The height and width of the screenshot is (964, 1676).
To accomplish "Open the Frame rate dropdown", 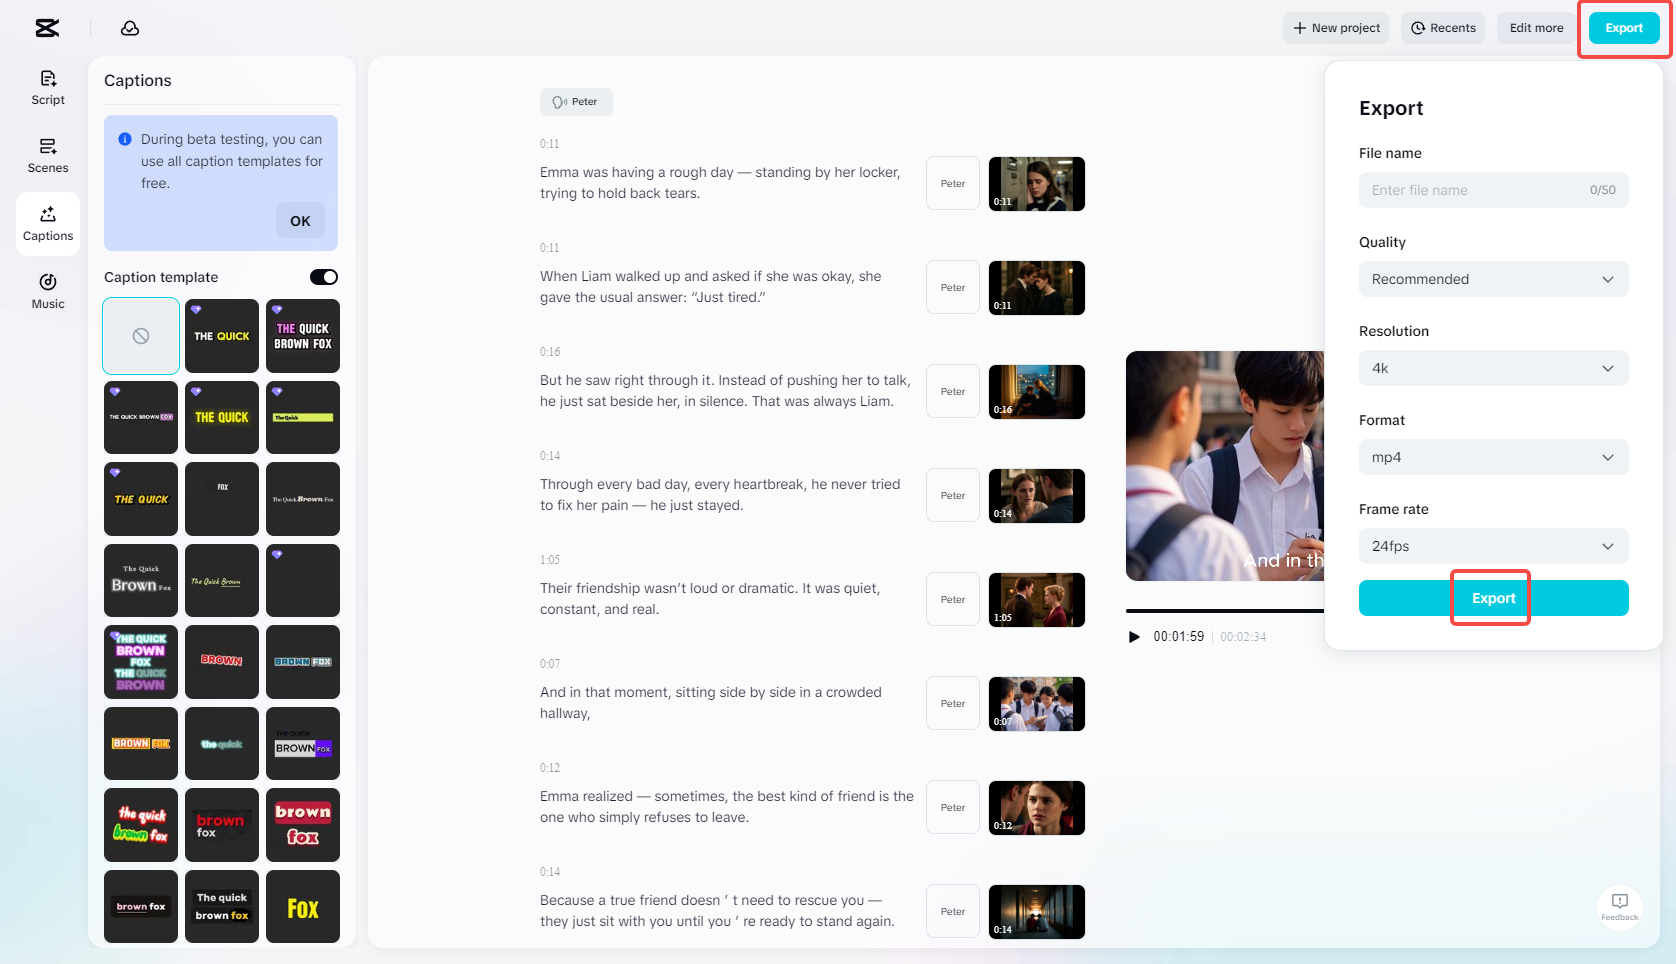I will (x=1492, y=546).
